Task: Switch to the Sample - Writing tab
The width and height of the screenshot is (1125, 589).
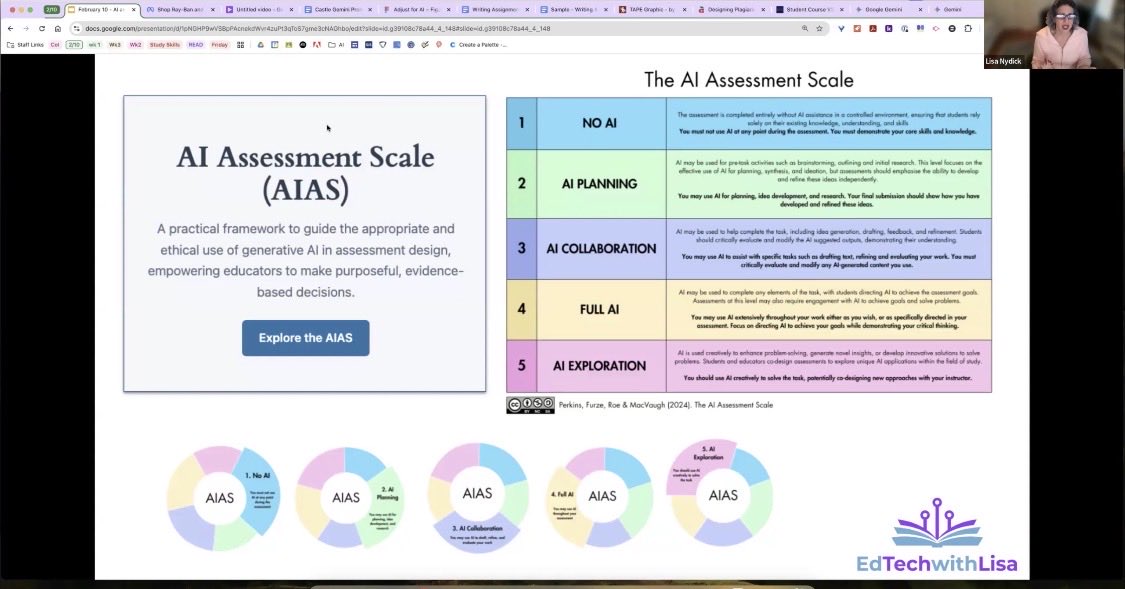Action: point(573,9)
